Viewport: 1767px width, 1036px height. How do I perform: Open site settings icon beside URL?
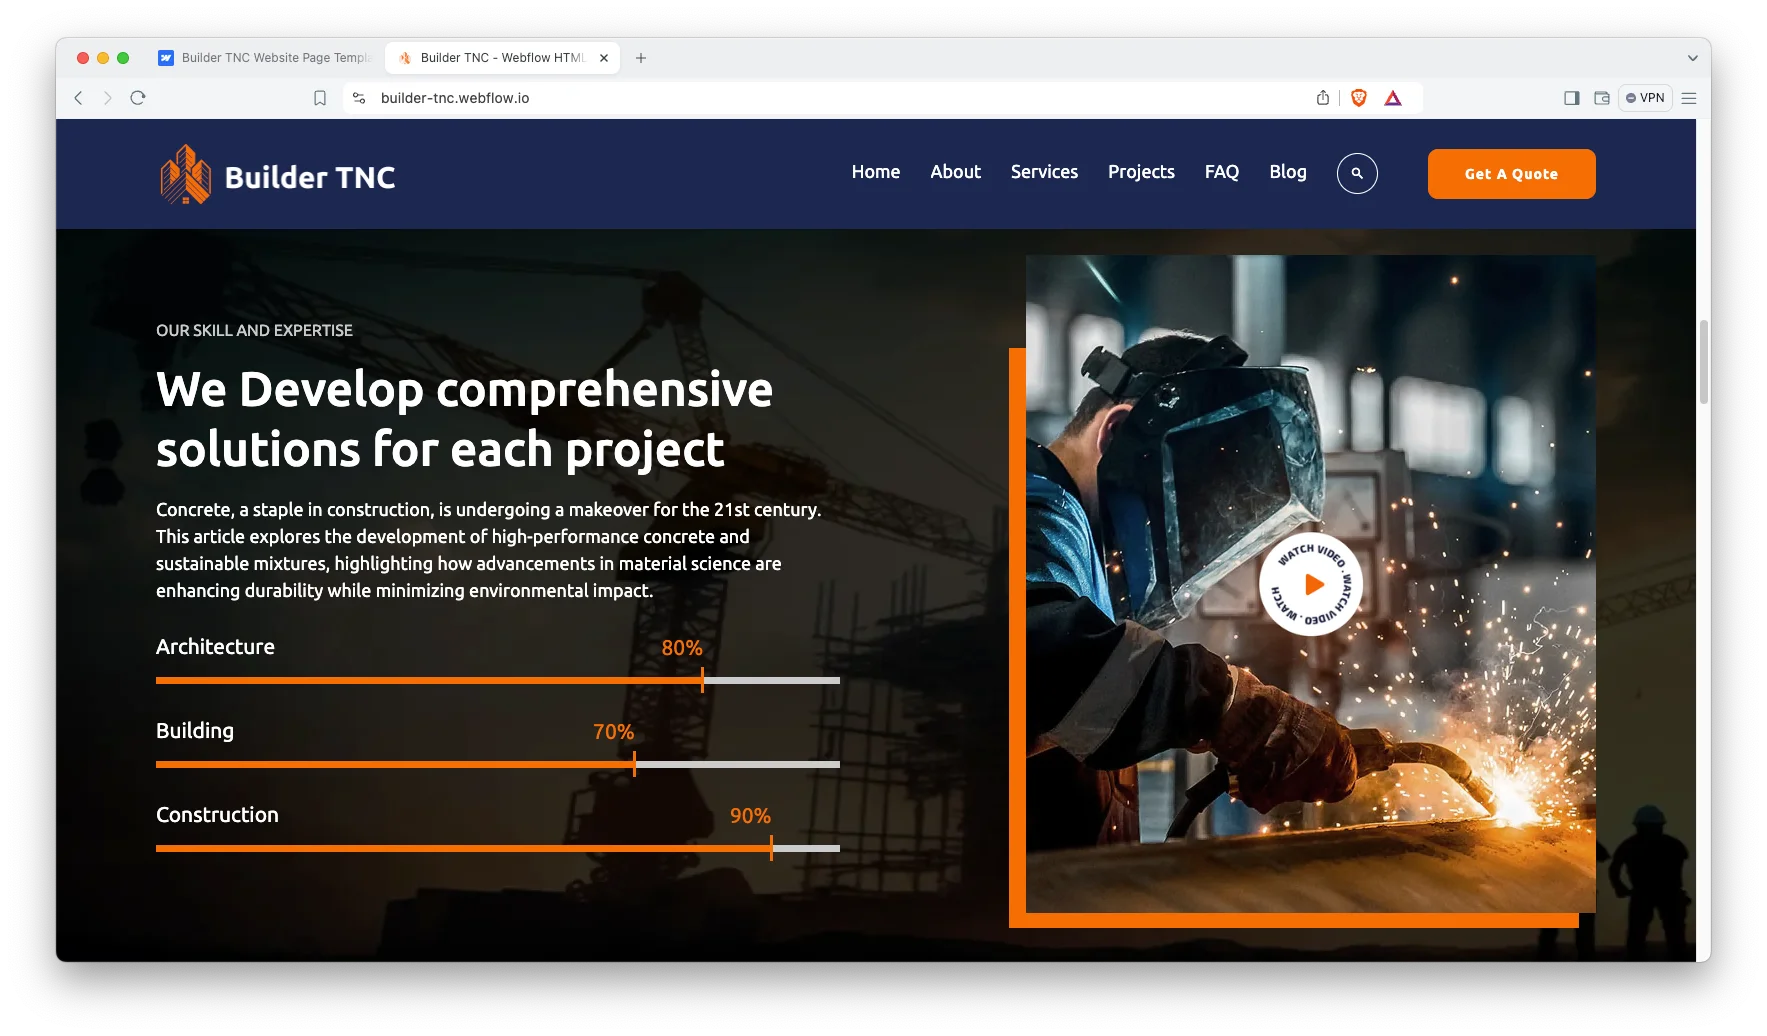pyautogui.click(x=359, y=98)
